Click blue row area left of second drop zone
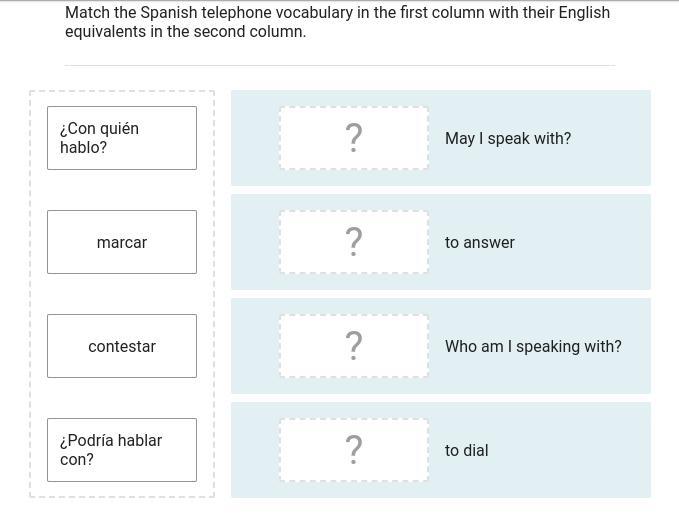The image size is (679, 530). 255,242
